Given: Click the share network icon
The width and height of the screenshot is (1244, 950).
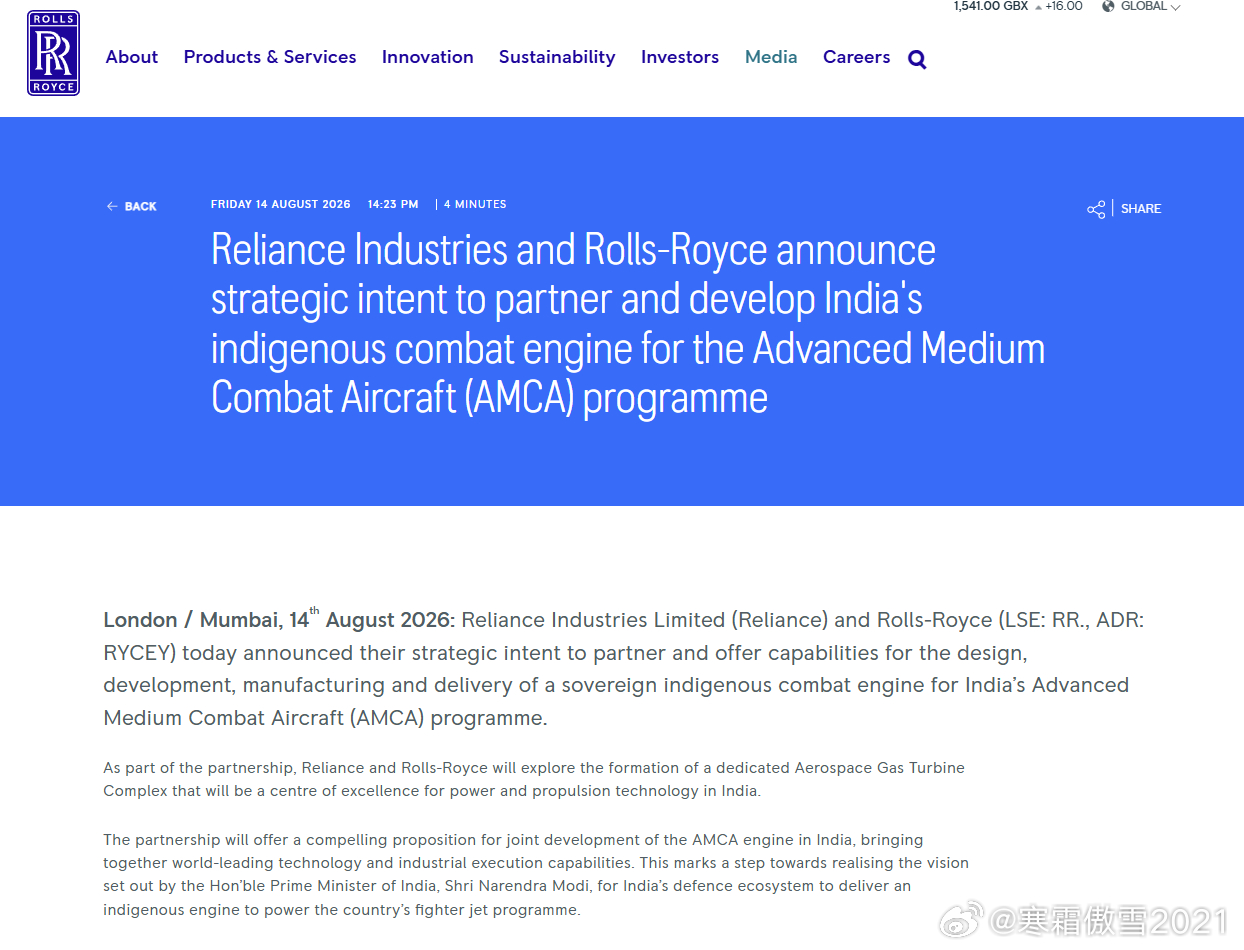Looking at the screenshot, I should (x=1096, y=209).
